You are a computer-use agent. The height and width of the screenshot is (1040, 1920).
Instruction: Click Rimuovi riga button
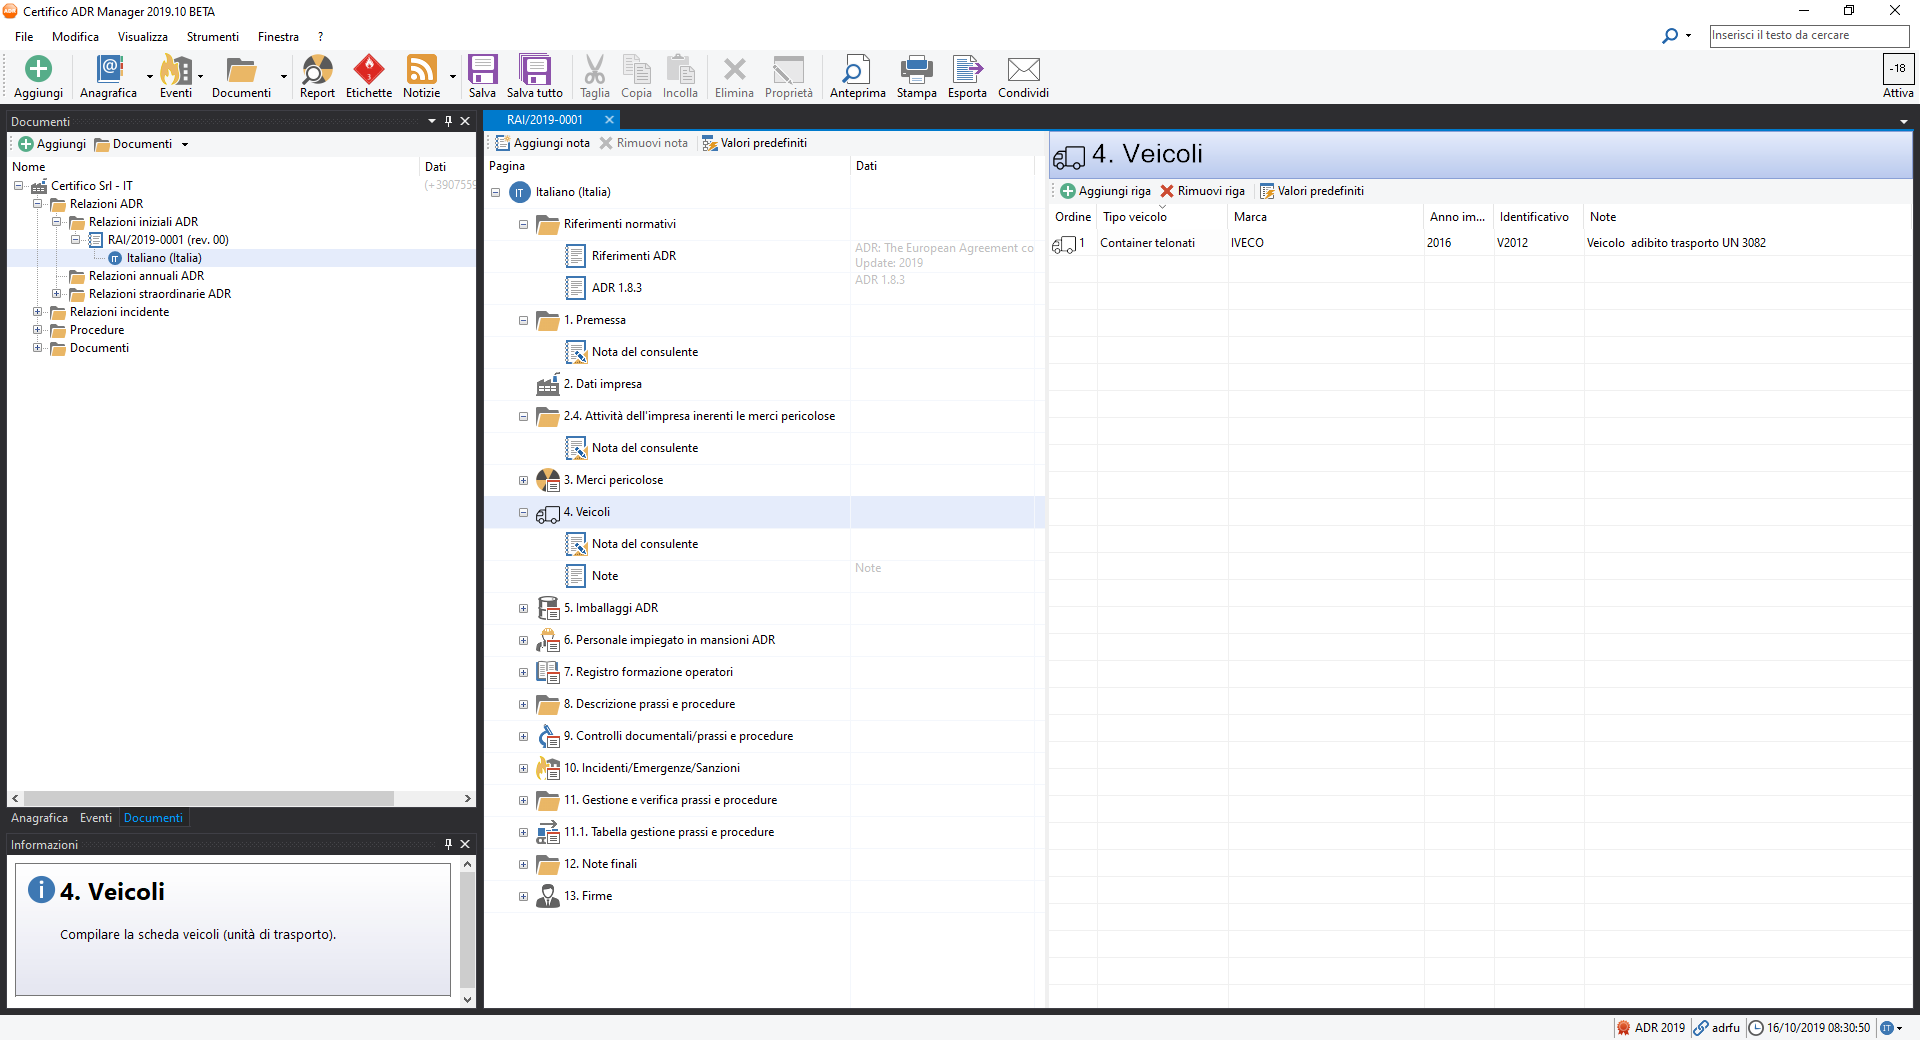click(1202, 191)
